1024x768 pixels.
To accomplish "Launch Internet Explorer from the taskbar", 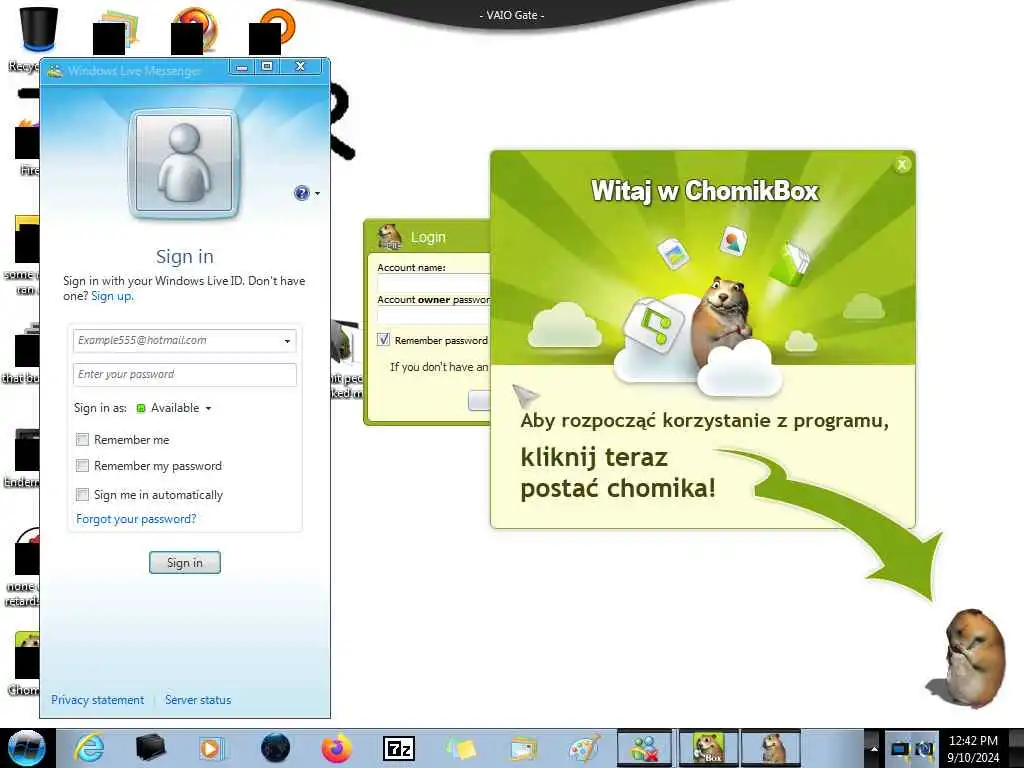I will [89, 748].
